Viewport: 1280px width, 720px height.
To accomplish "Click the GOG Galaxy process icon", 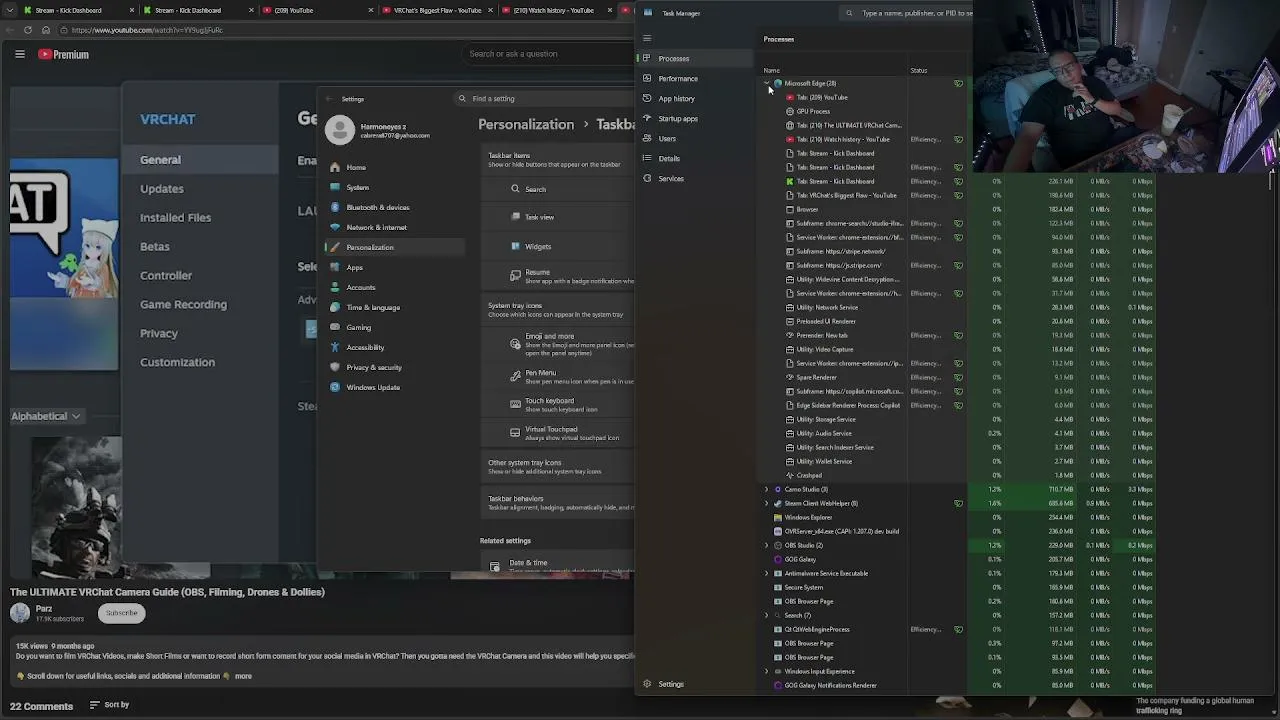I will 778,559.
